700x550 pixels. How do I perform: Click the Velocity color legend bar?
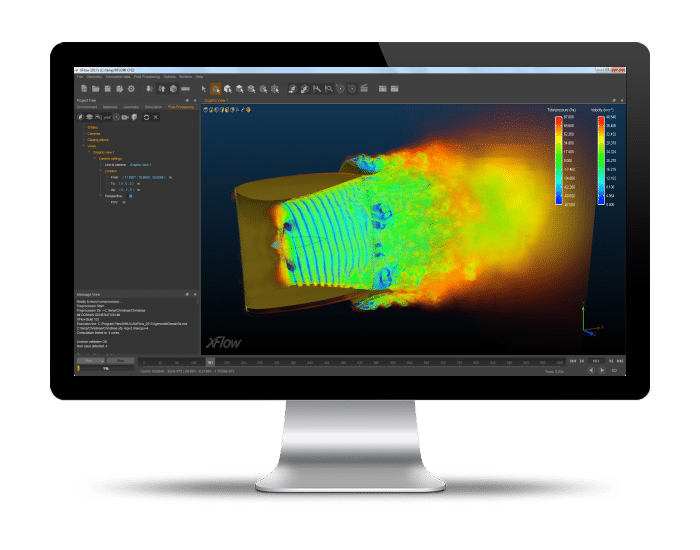(x=601, y=160)
